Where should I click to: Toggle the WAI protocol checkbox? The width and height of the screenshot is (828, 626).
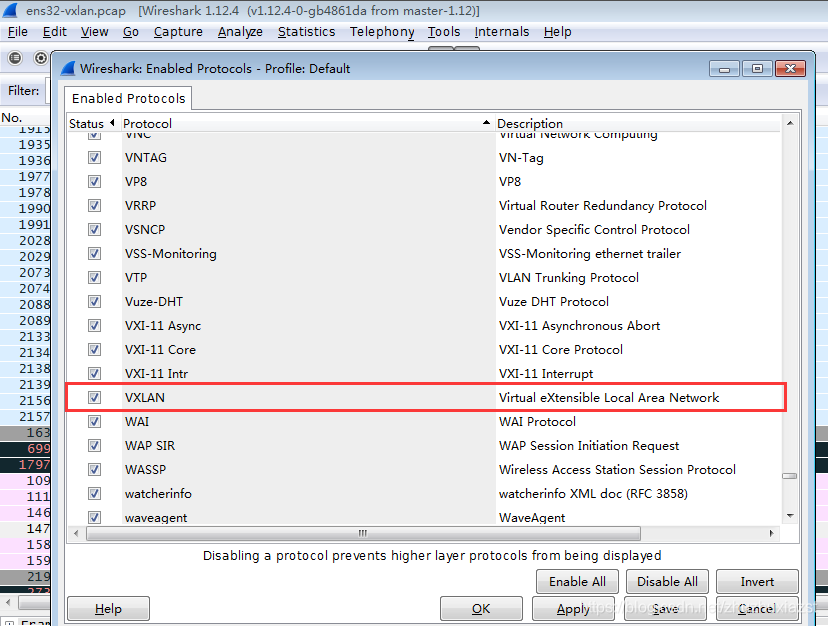click(x=95, y=422)
